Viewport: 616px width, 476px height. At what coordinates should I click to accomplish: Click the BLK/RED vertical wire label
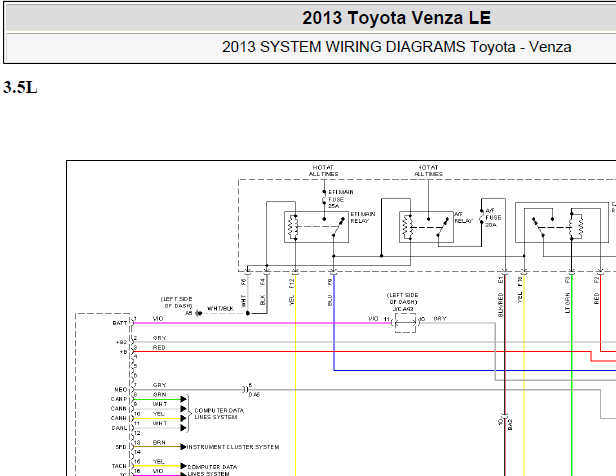(x=500, y=304)
